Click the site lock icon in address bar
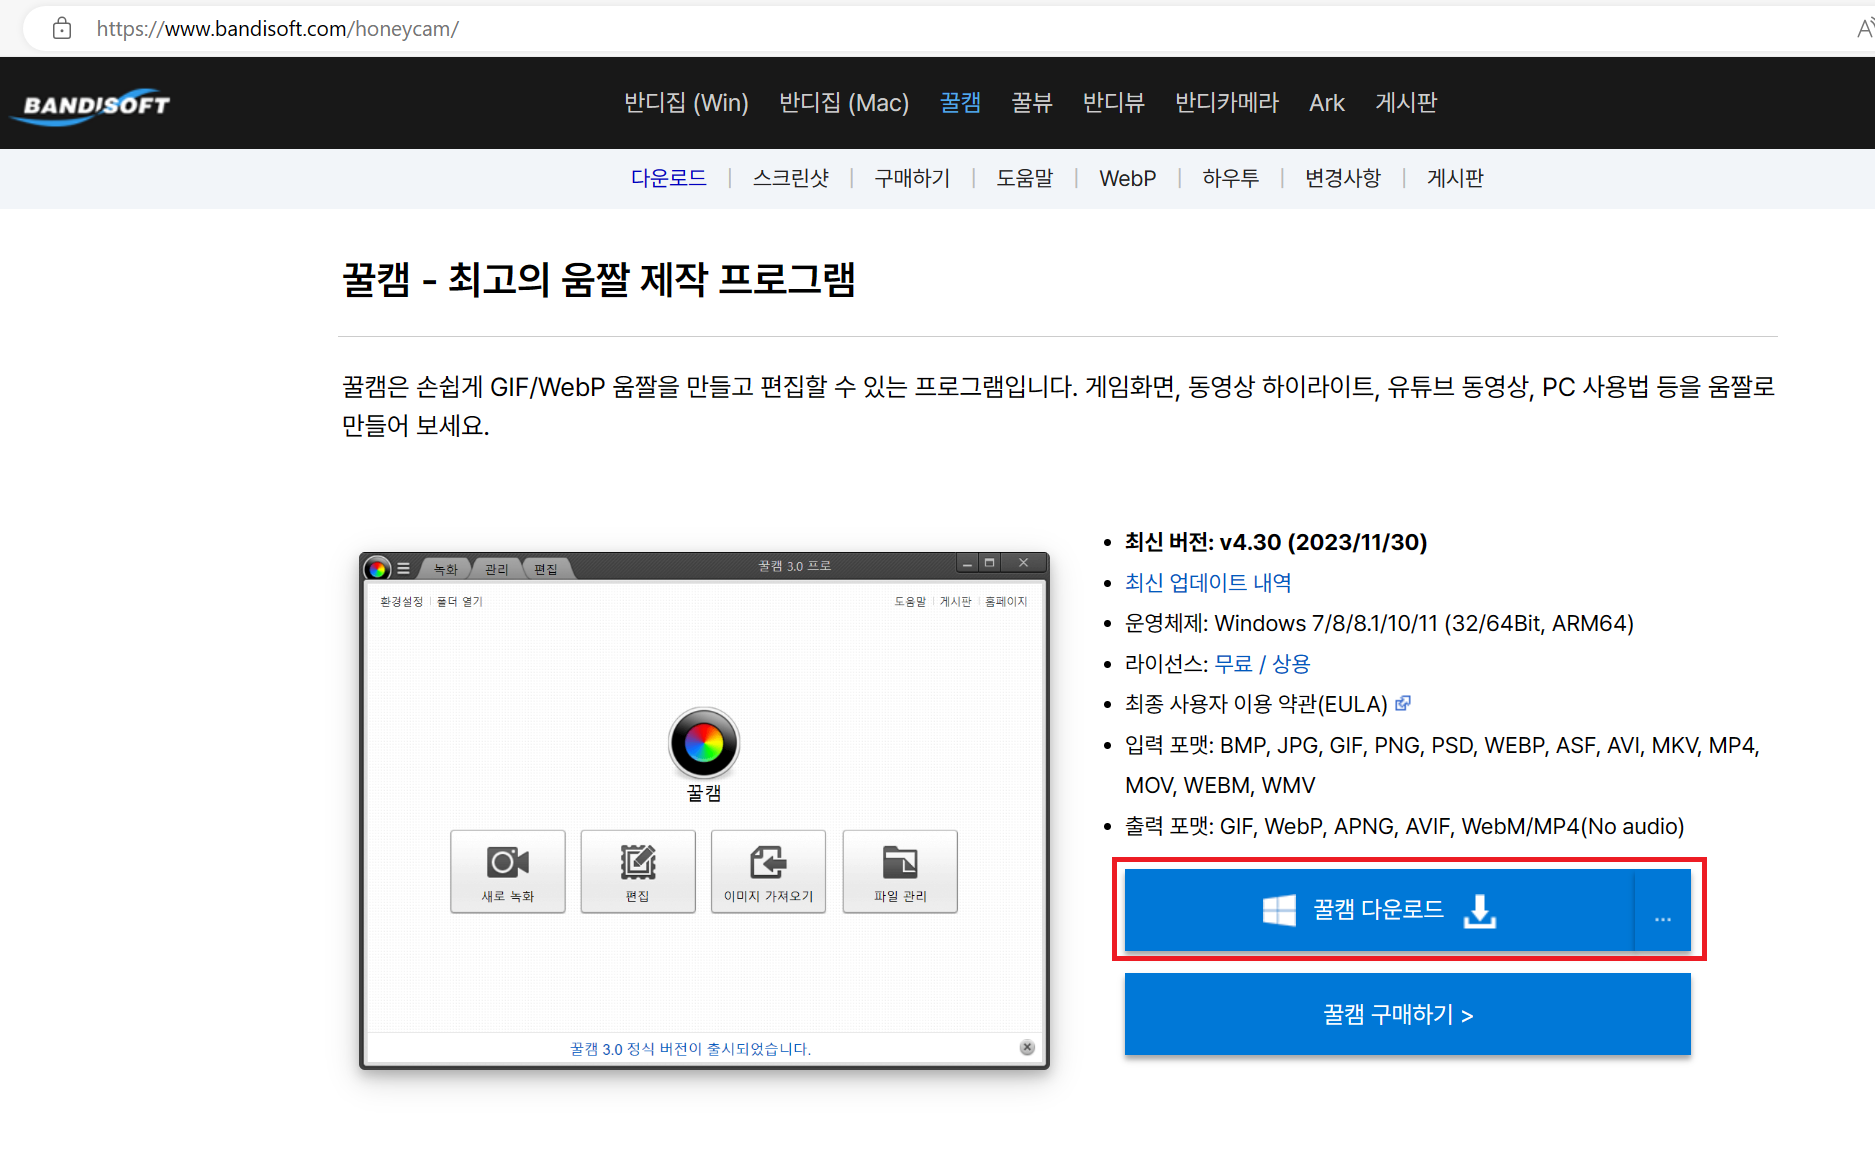Screen dimensions: 1875x1169 pos(62,28)
